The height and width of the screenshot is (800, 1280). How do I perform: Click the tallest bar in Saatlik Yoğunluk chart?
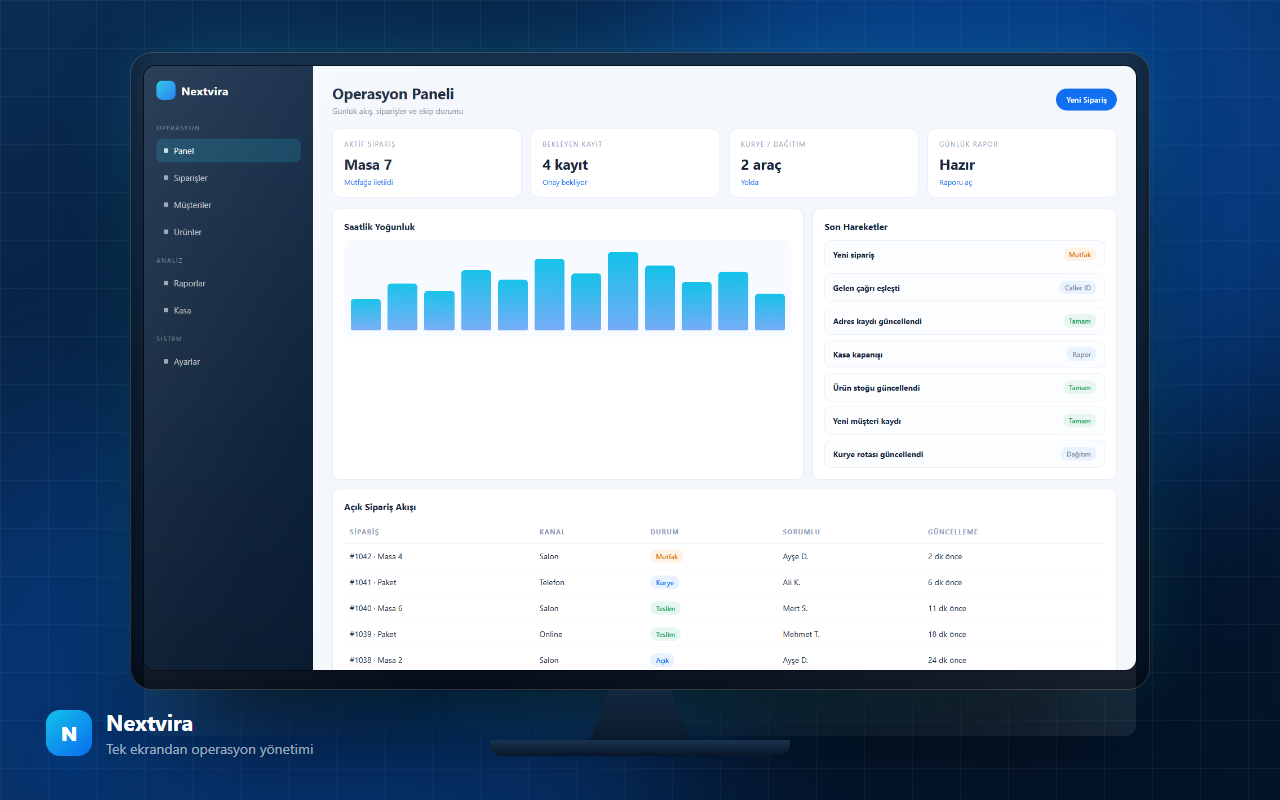pyautogui.click(x=623, y=291)
